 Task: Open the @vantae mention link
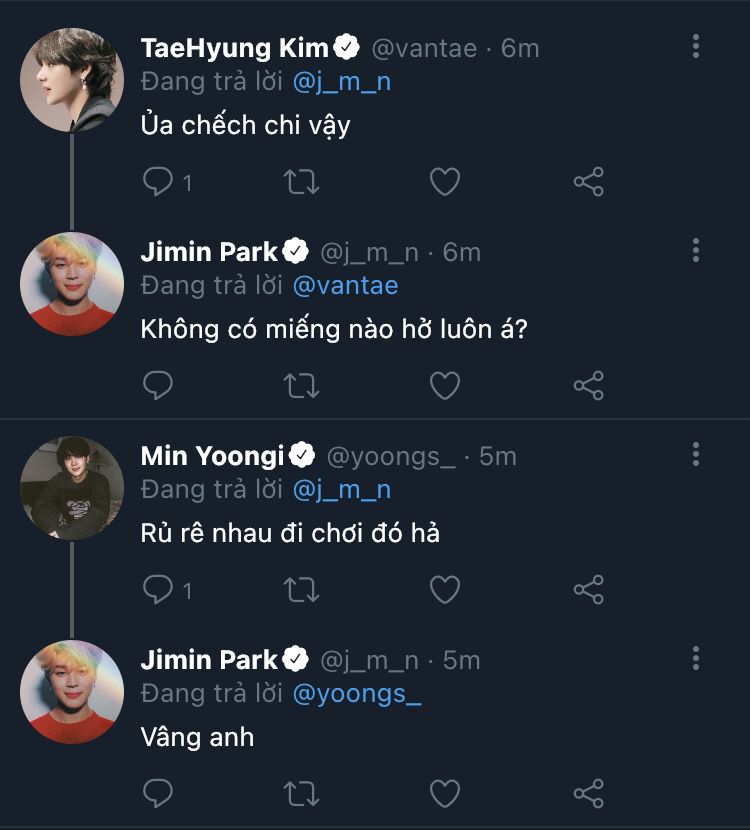pos(345,286)
